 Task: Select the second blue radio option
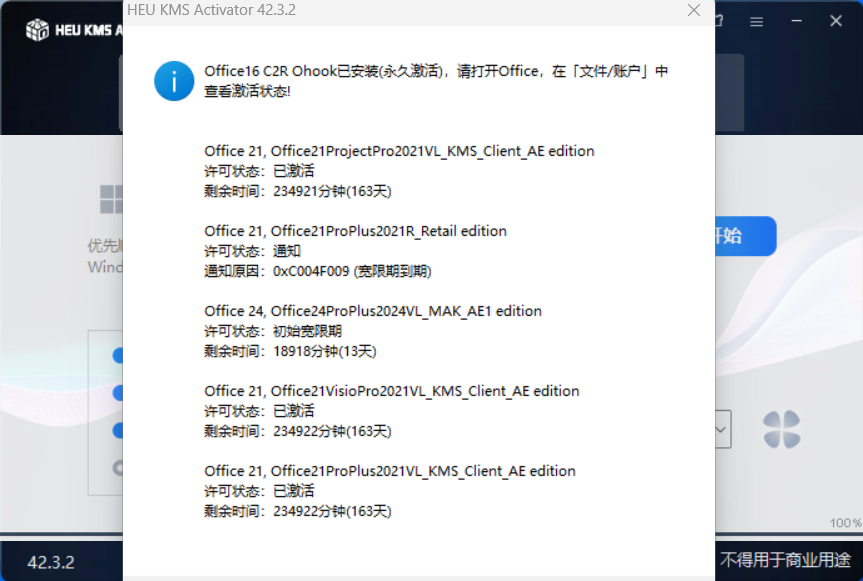pyautogui.click(x=118, y=393)
